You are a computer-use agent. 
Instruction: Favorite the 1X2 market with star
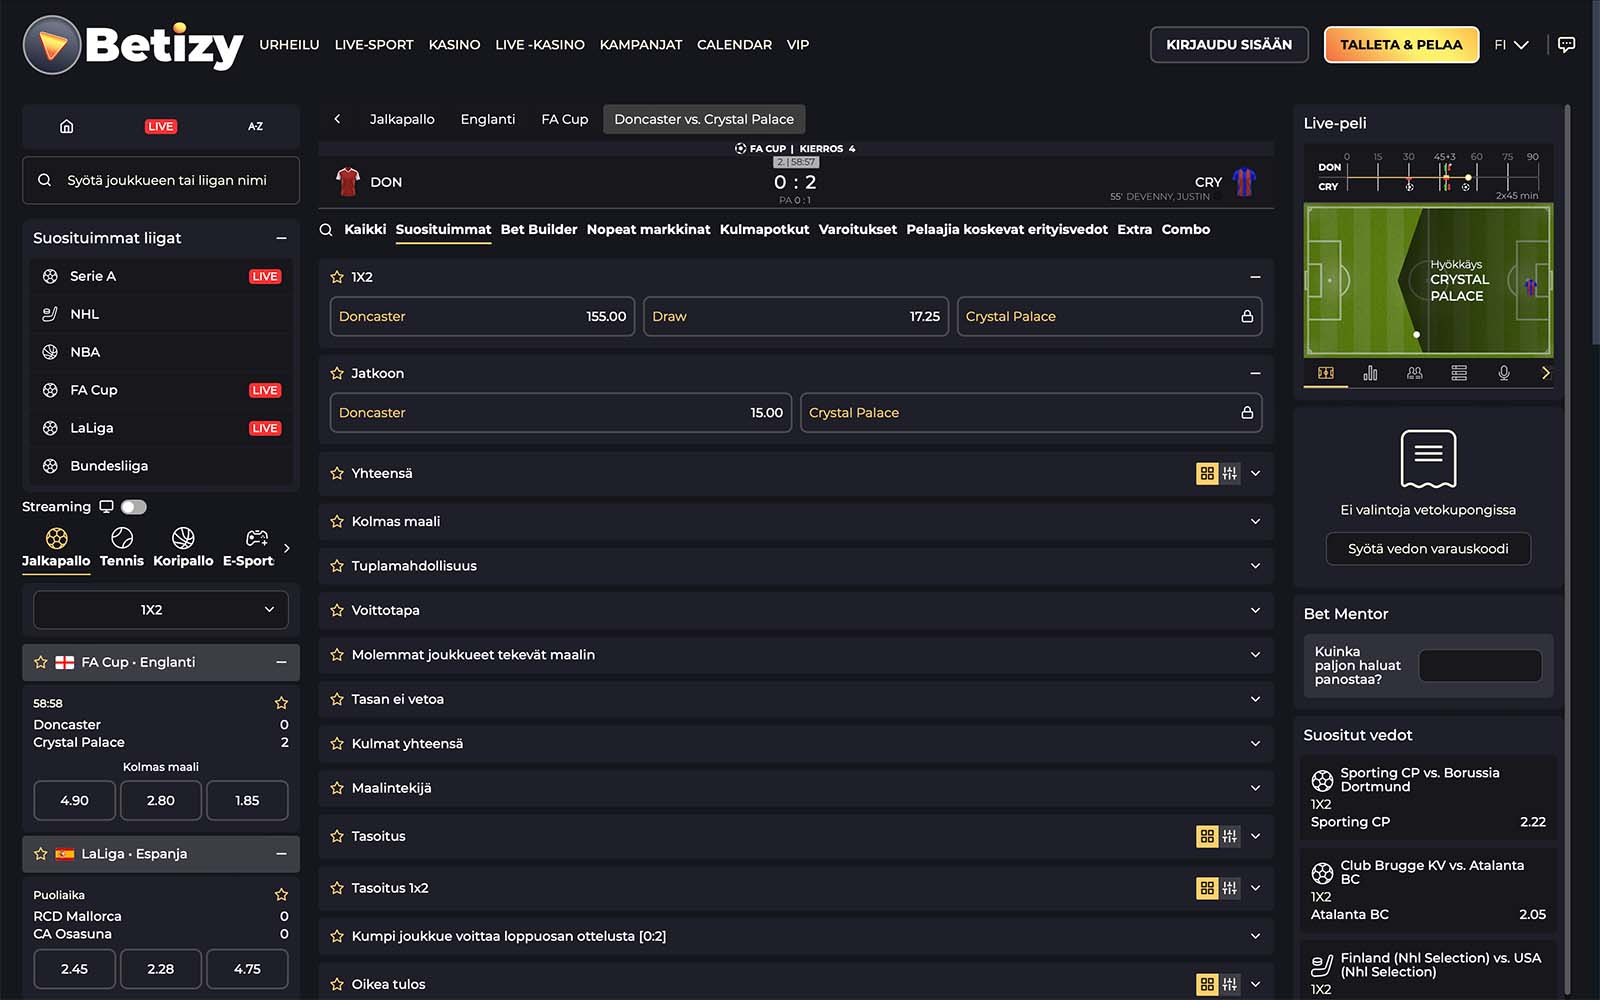pos(337,277)
